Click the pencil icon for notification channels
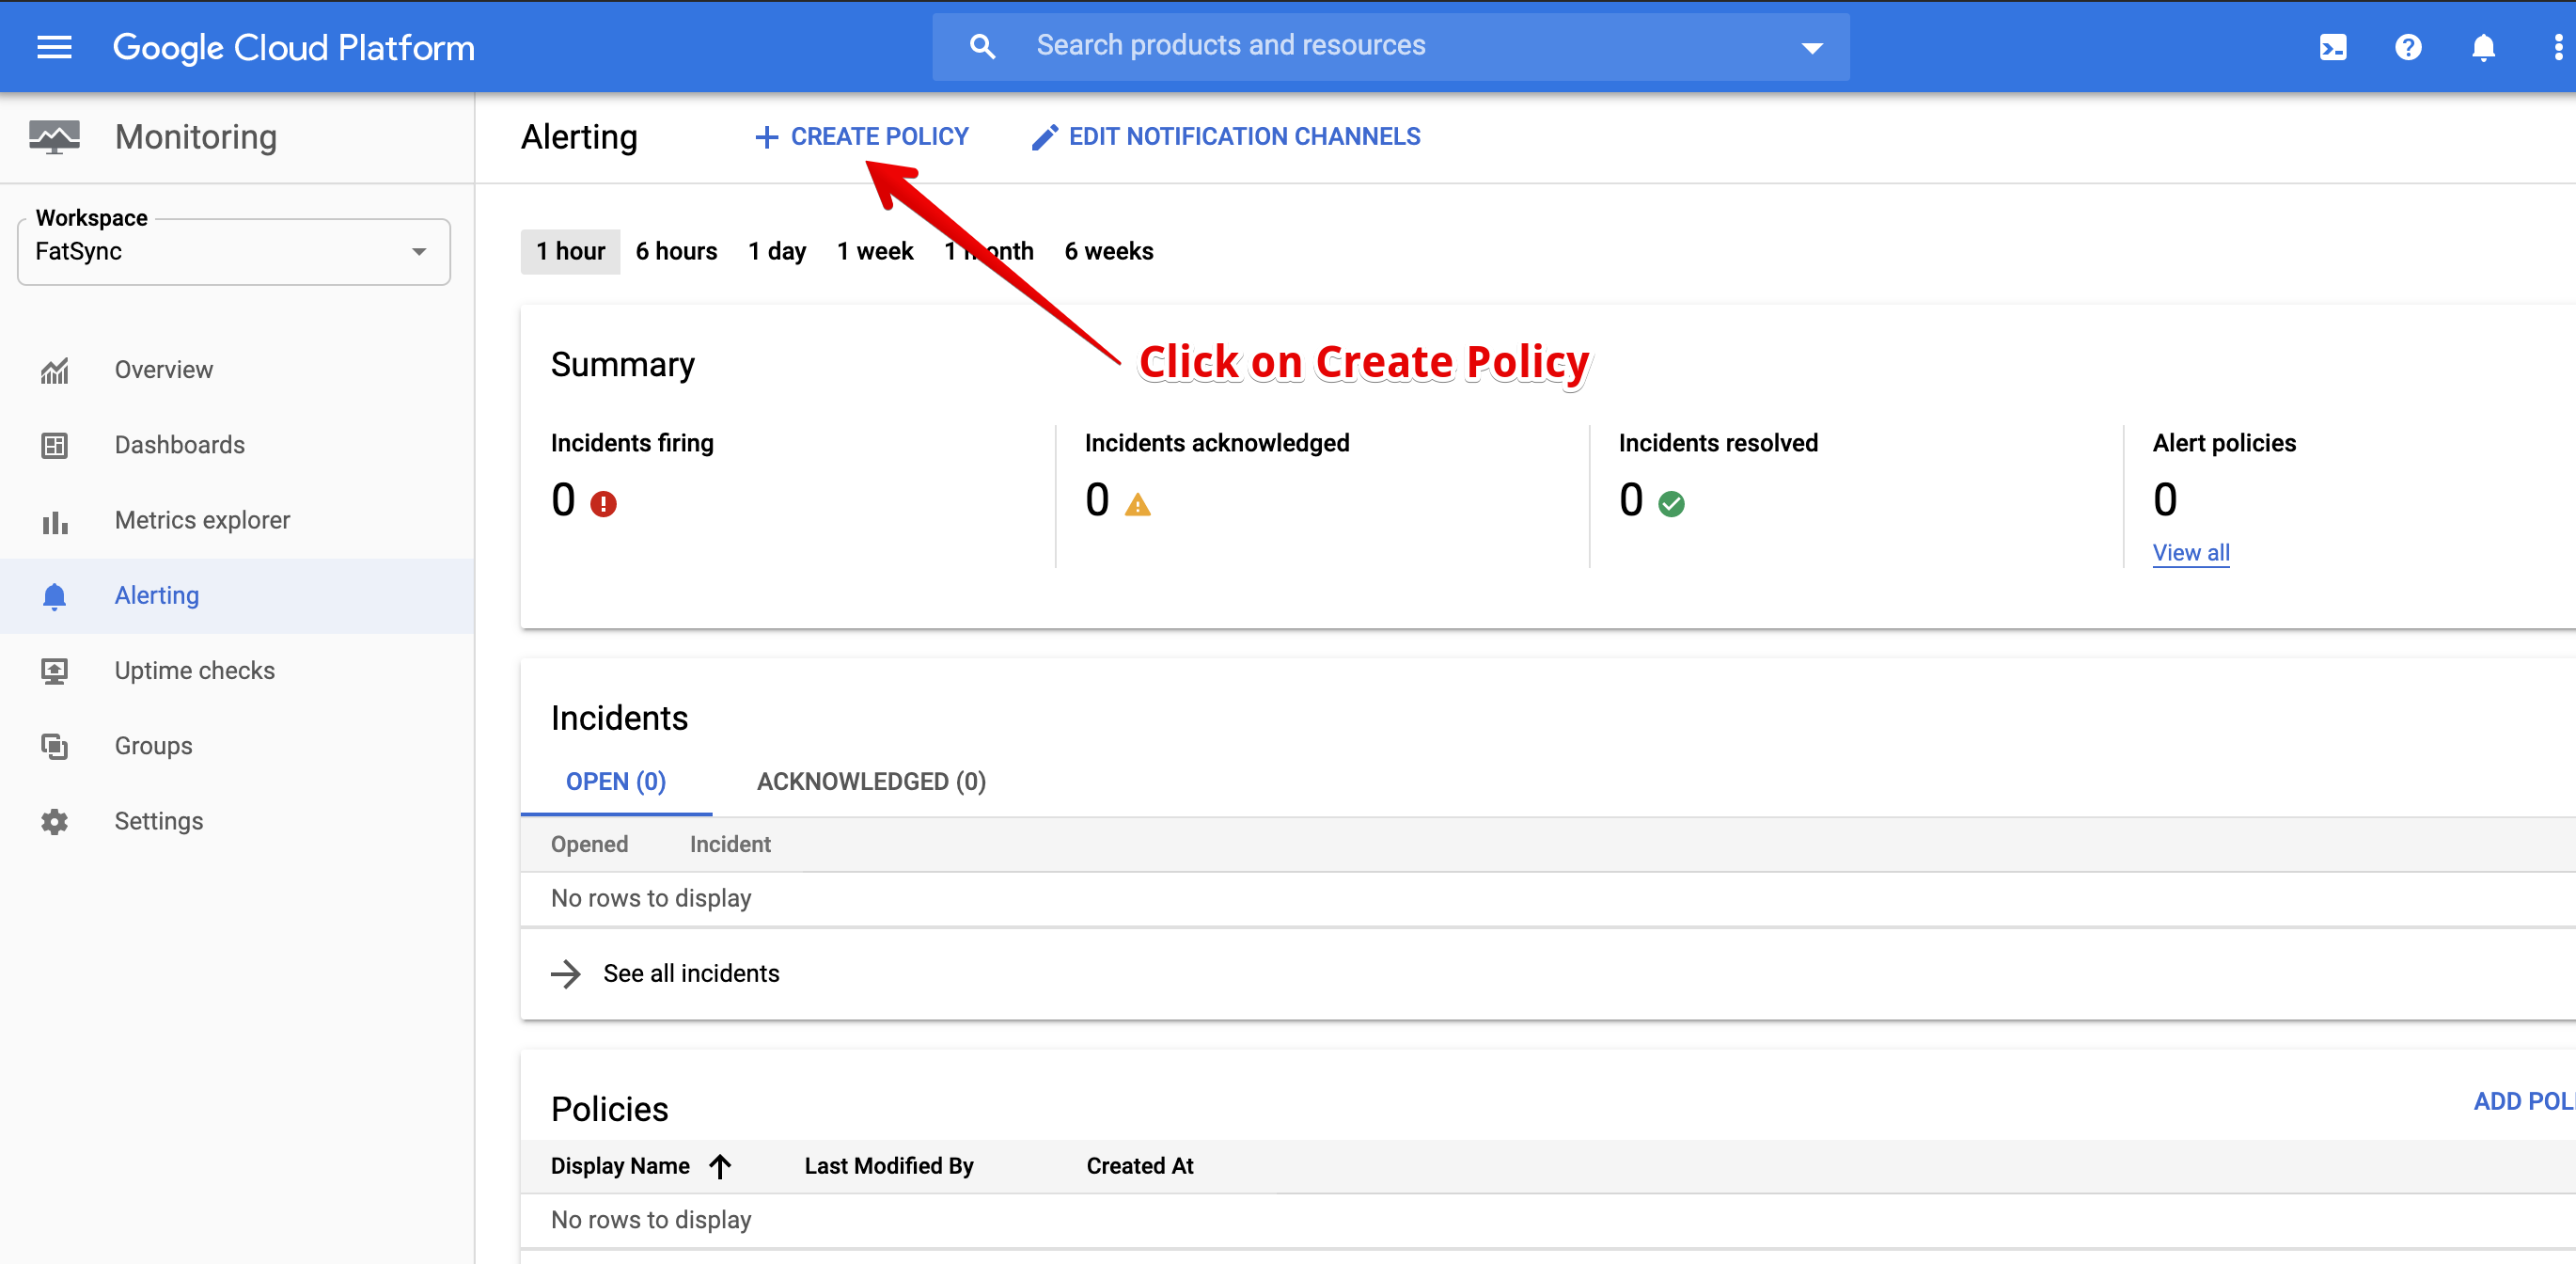This screenshot has width=2576, height=1264. point(1044,137)
